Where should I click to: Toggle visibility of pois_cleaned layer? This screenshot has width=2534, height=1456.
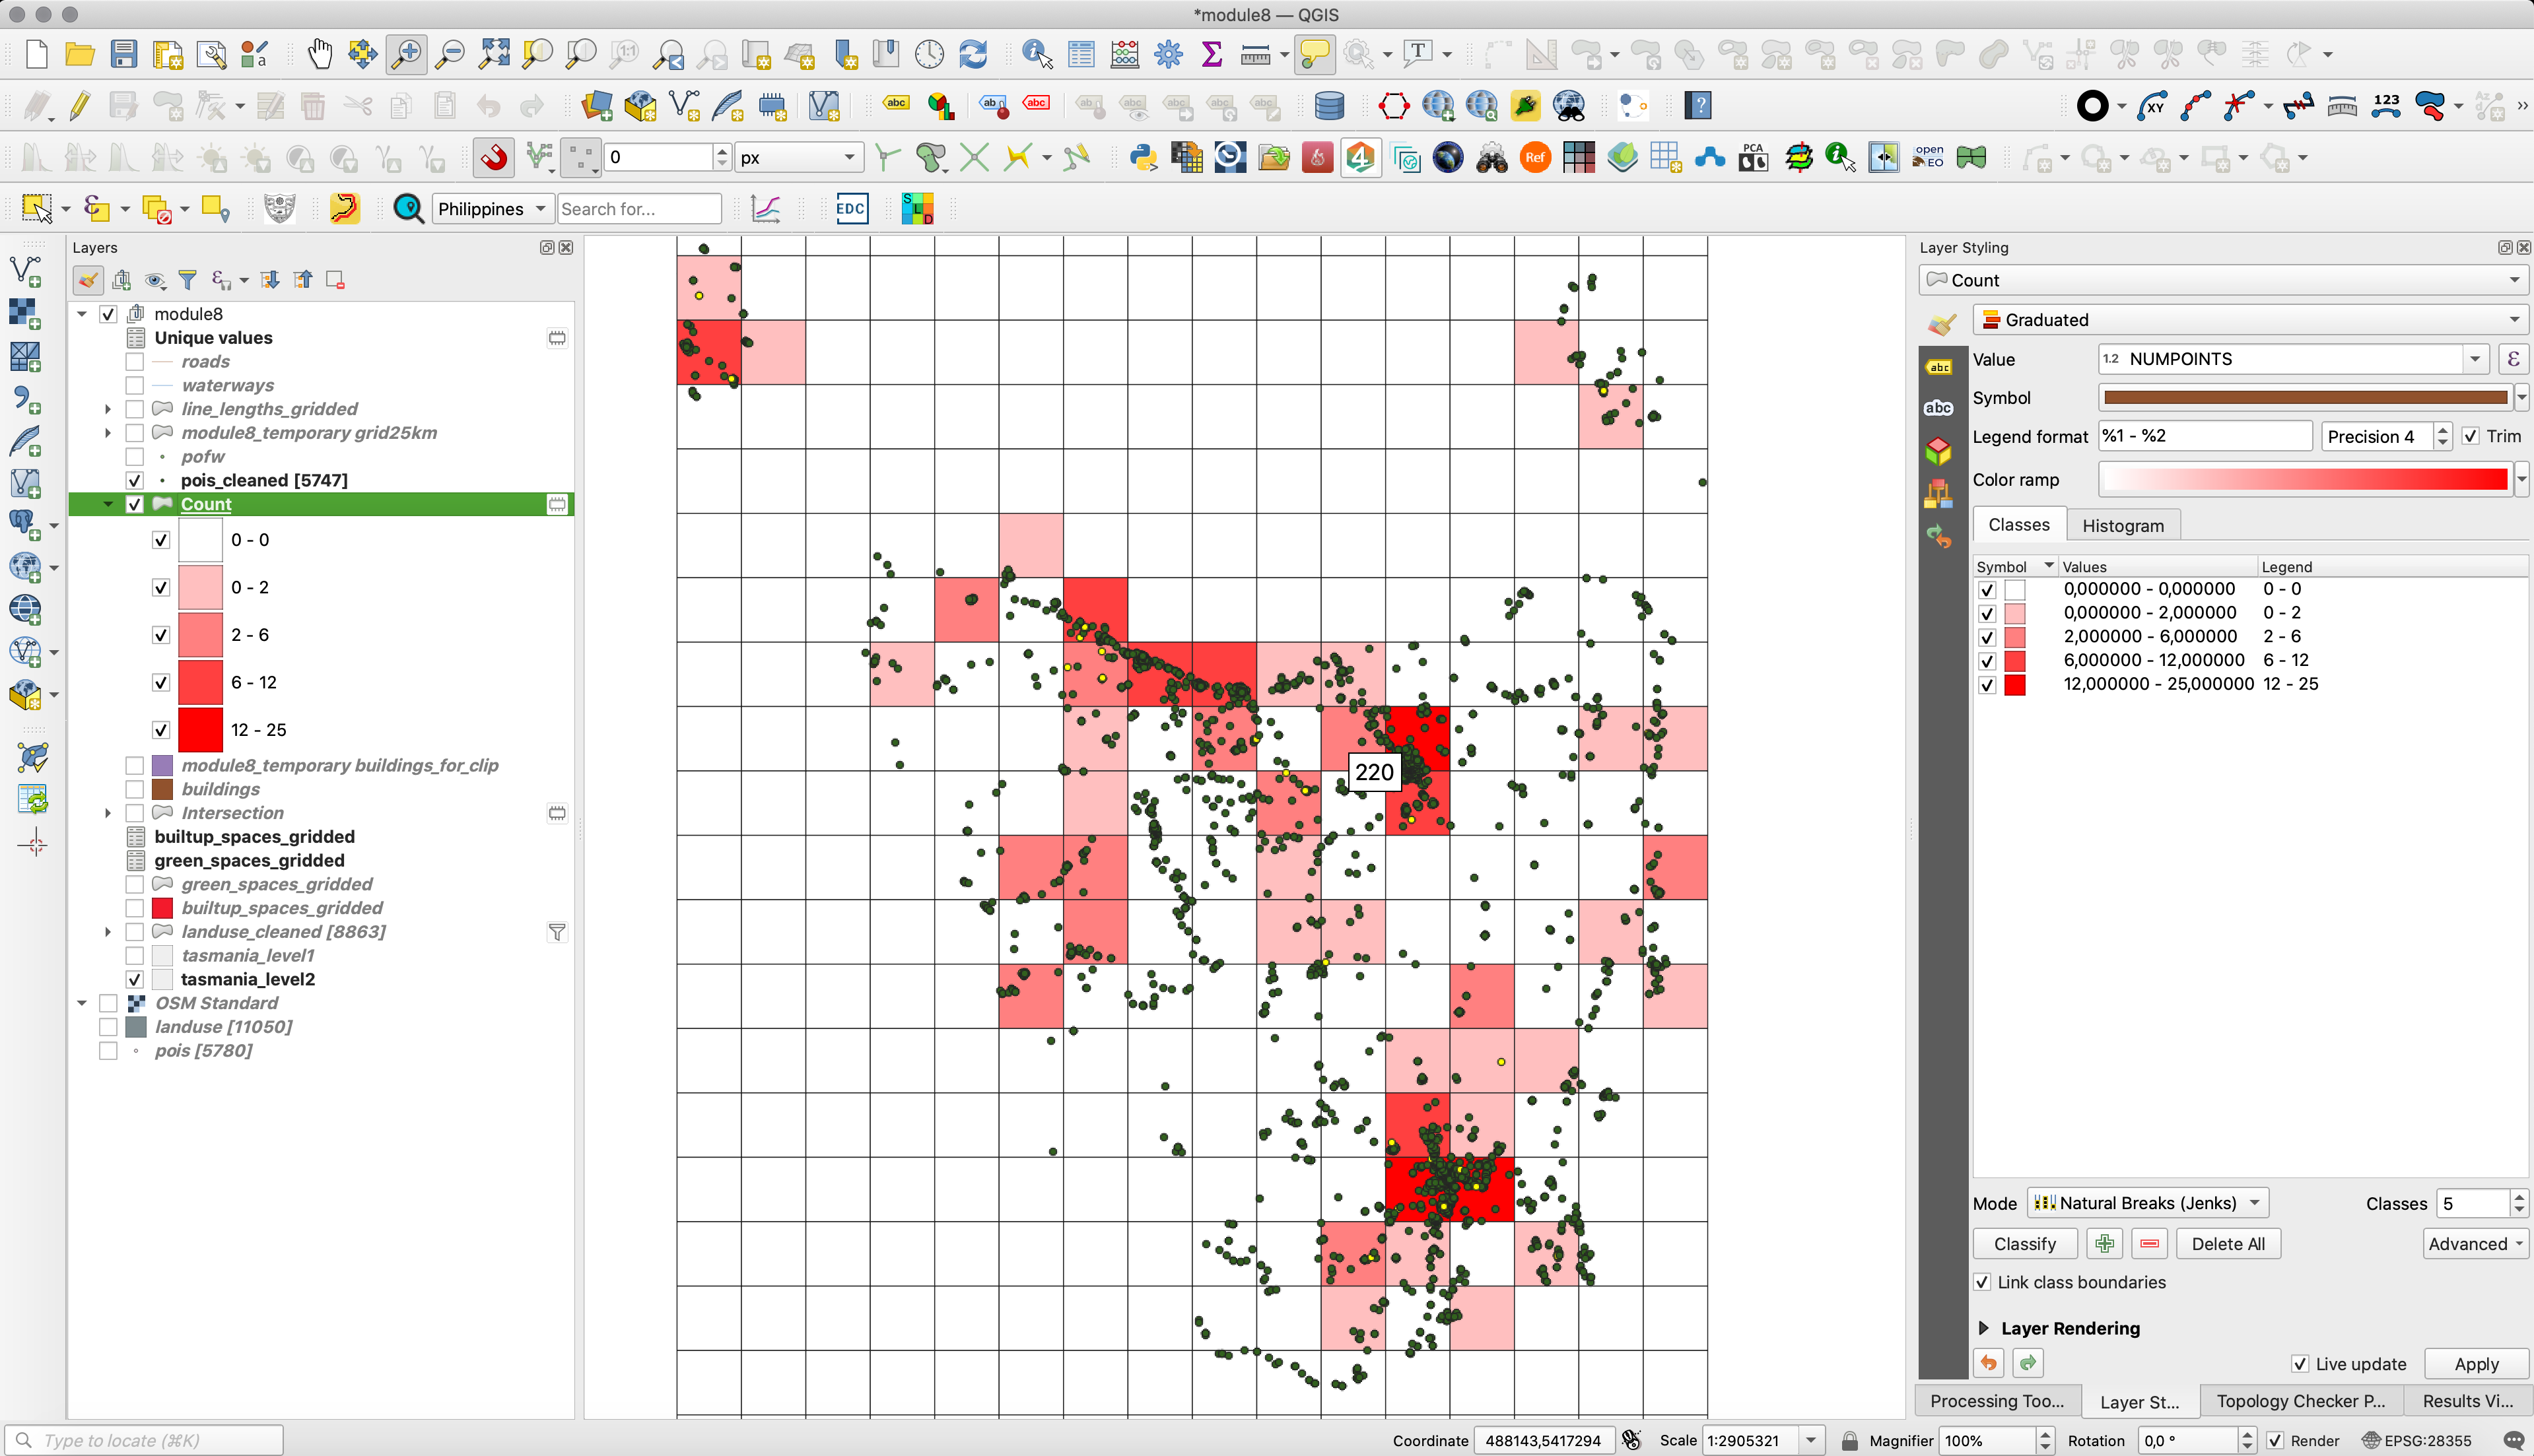tap(137, 479)
